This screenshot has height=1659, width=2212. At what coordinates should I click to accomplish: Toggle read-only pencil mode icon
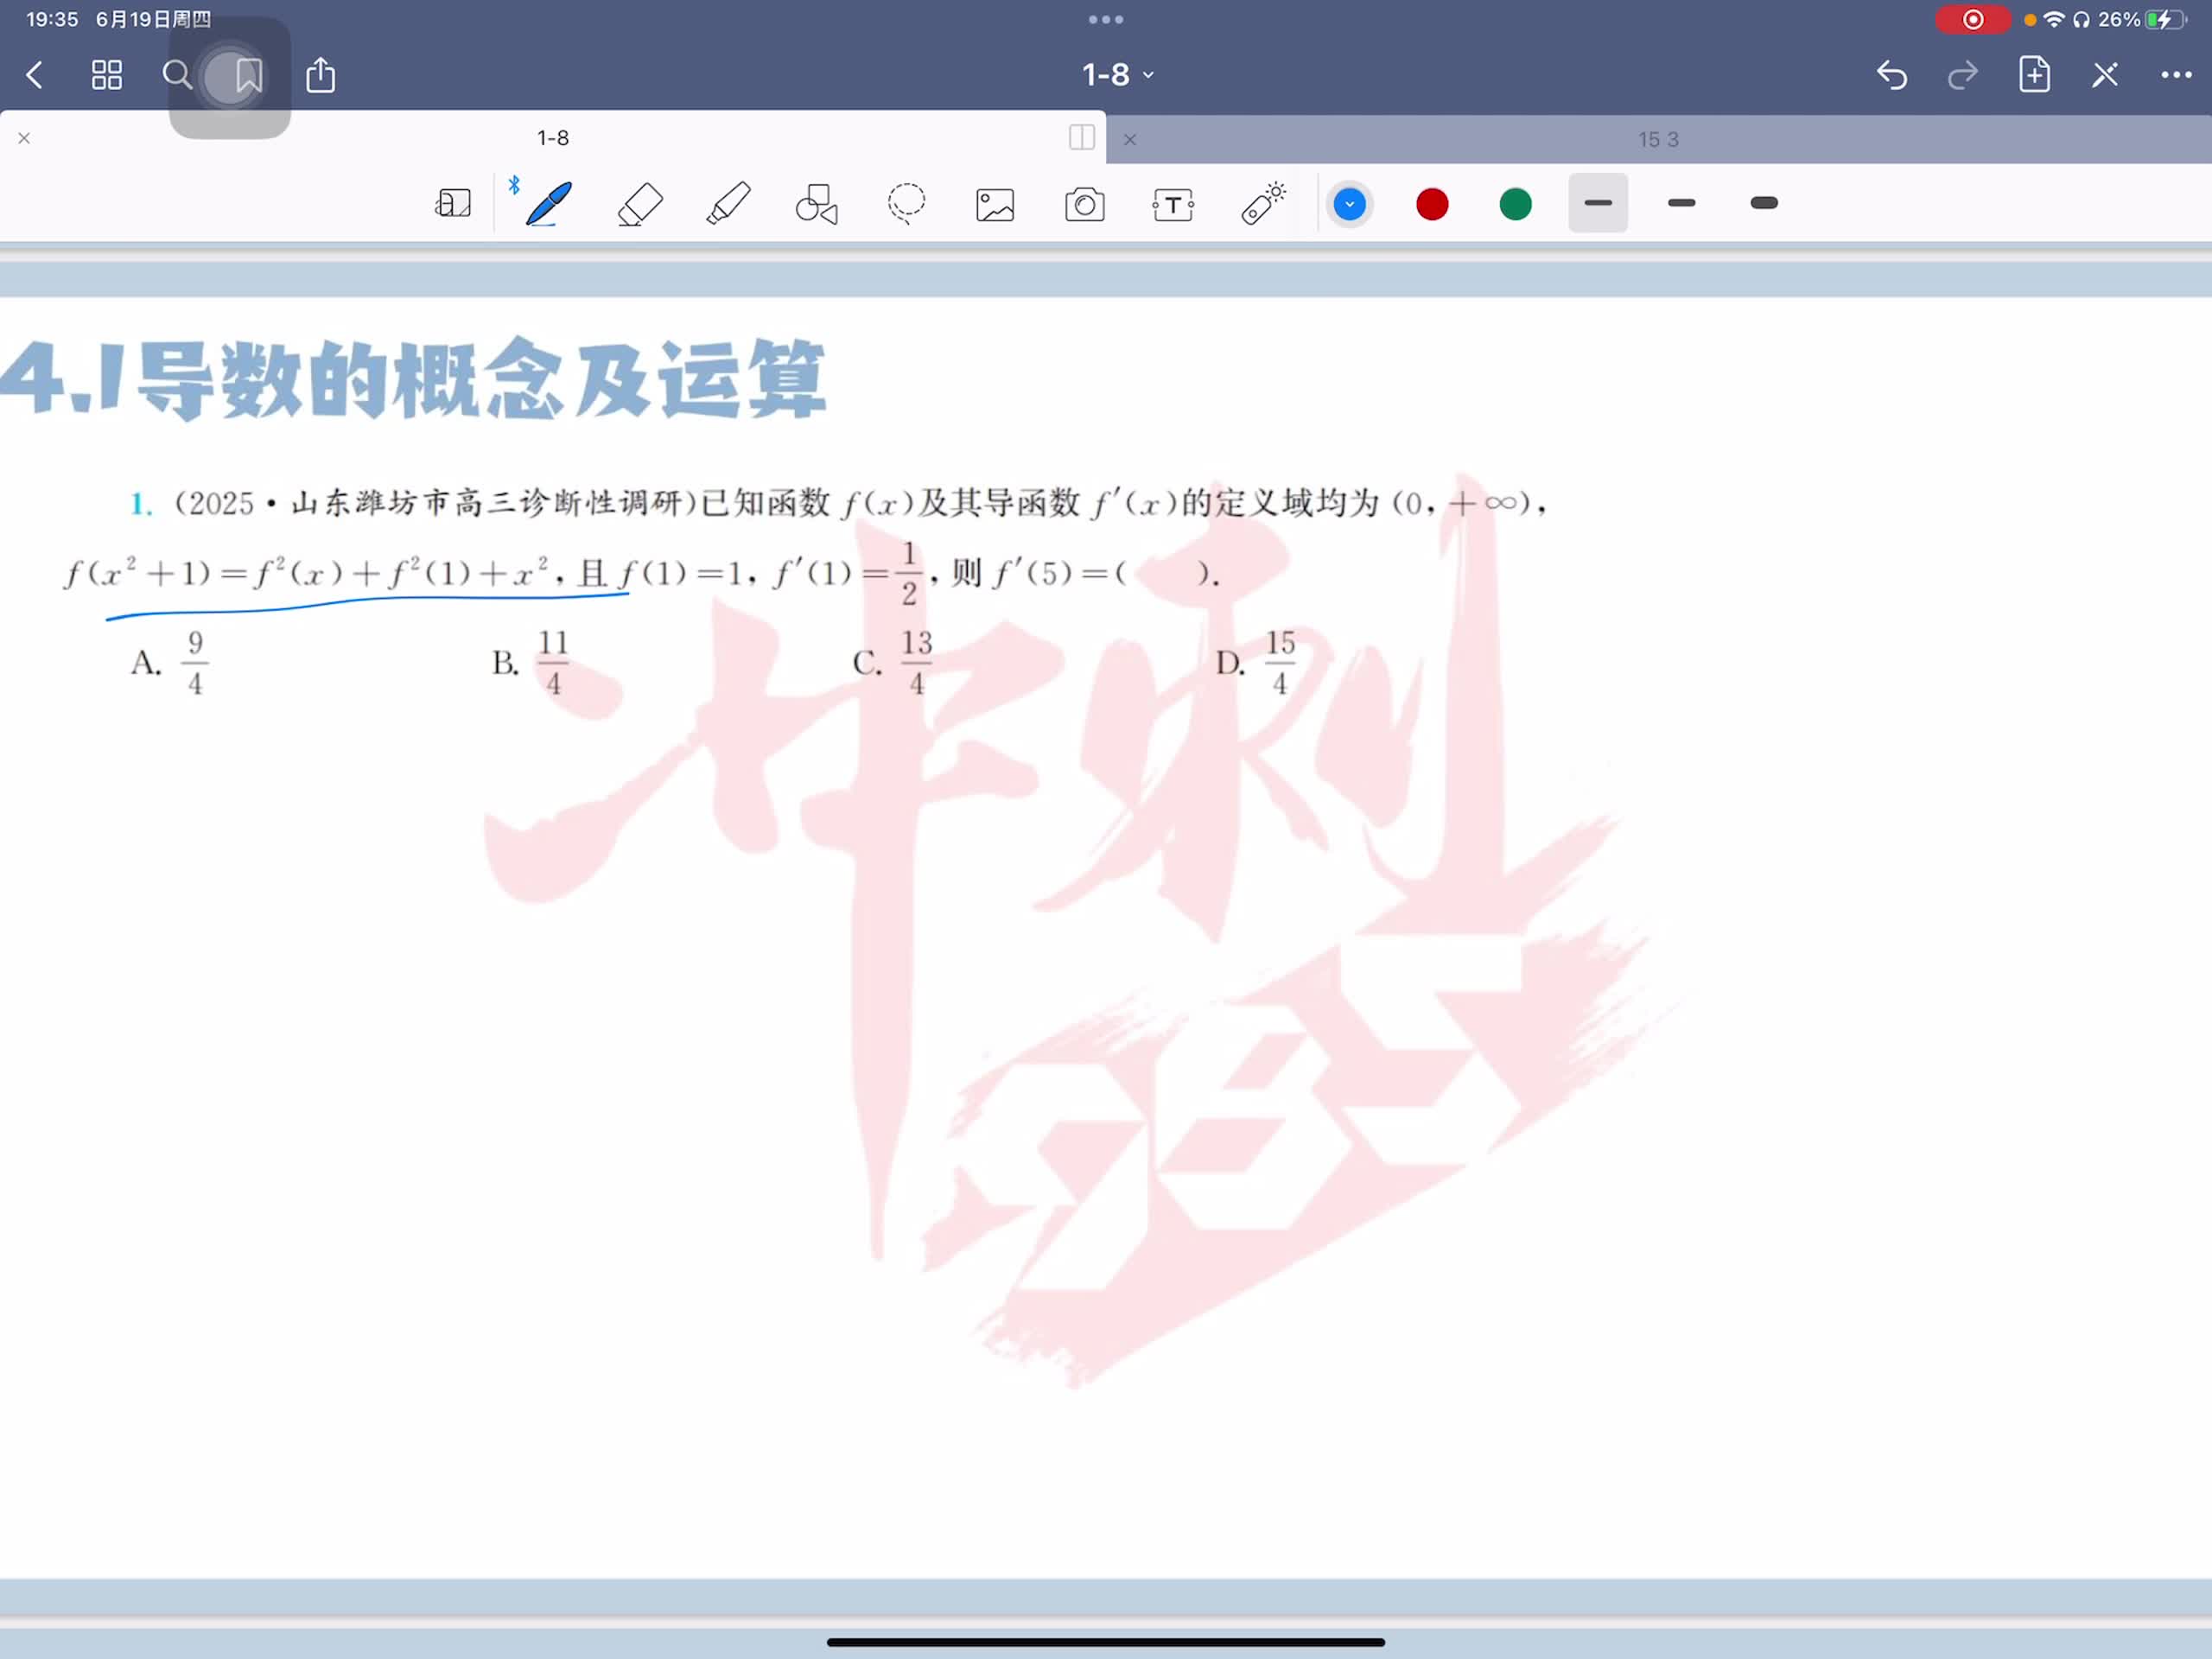point(2104,75)
